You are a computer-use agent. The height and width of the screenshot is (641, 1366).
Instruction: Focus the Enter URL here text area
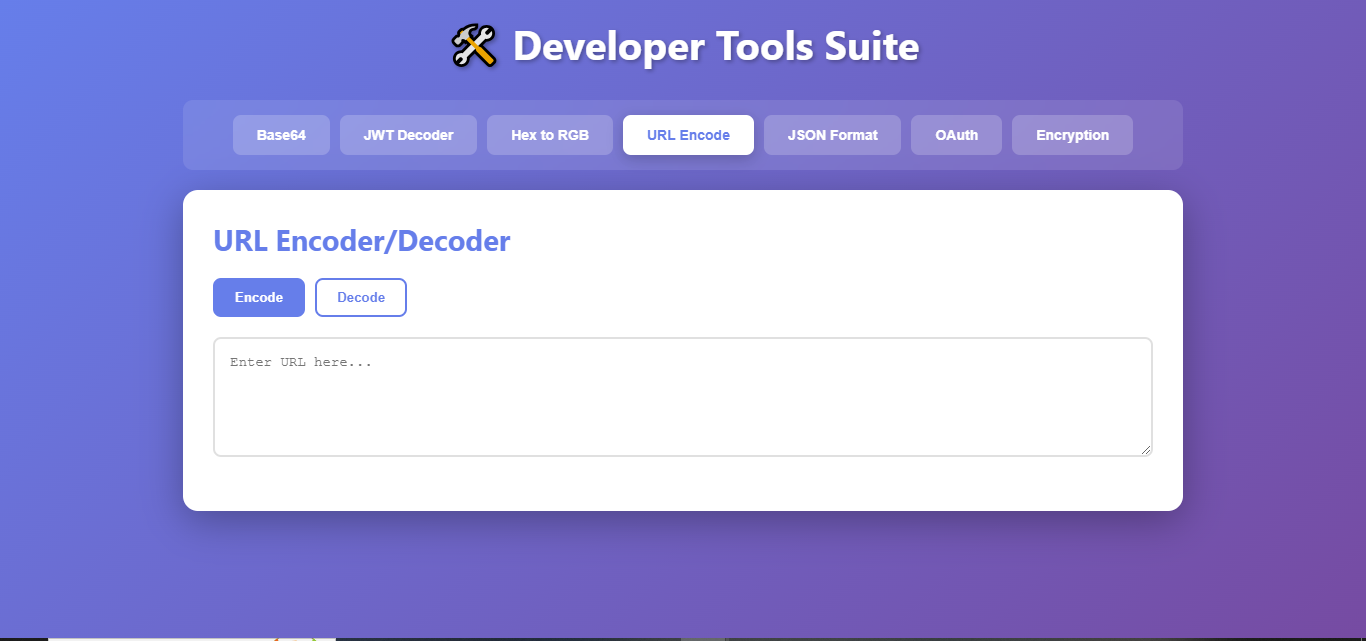[x=683, y=395]
